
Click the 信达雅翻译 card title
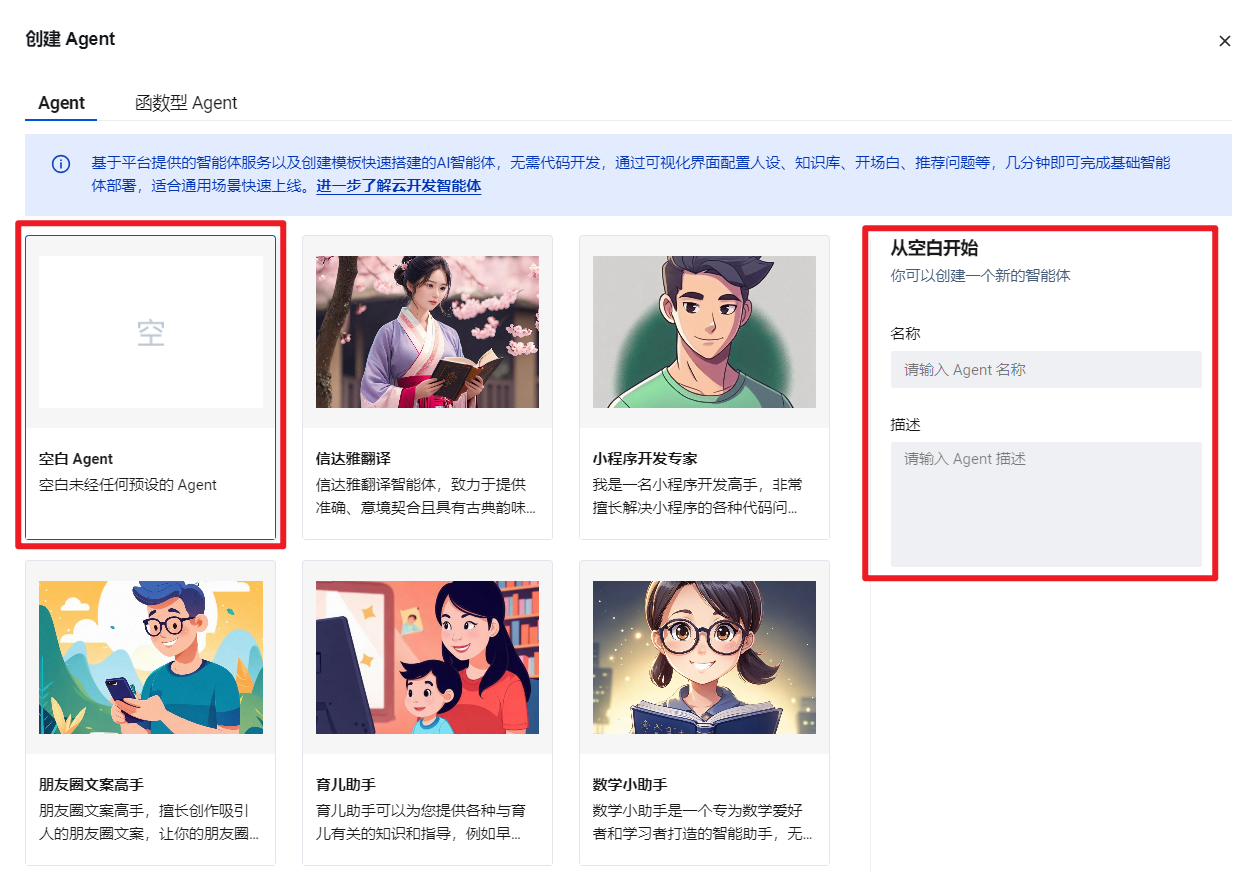point(353,459)
